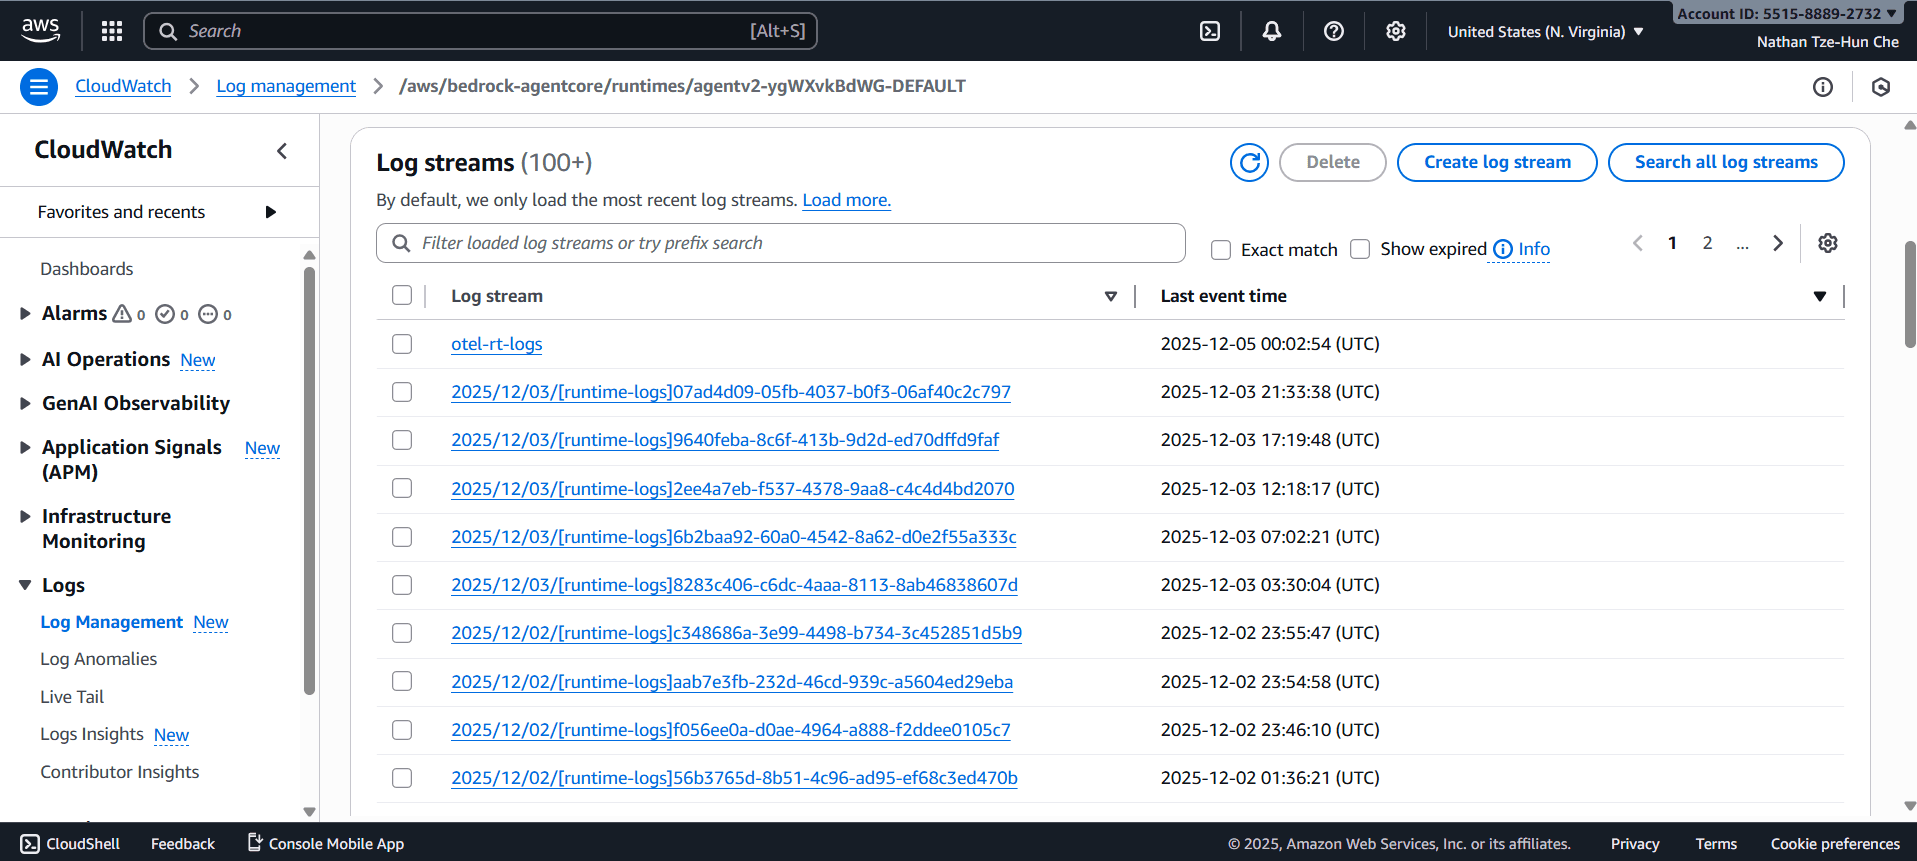The width and height of the screenshot is (1917, 861).
Task: Enable the Show expired checkbox
Action: [1360, 249]
